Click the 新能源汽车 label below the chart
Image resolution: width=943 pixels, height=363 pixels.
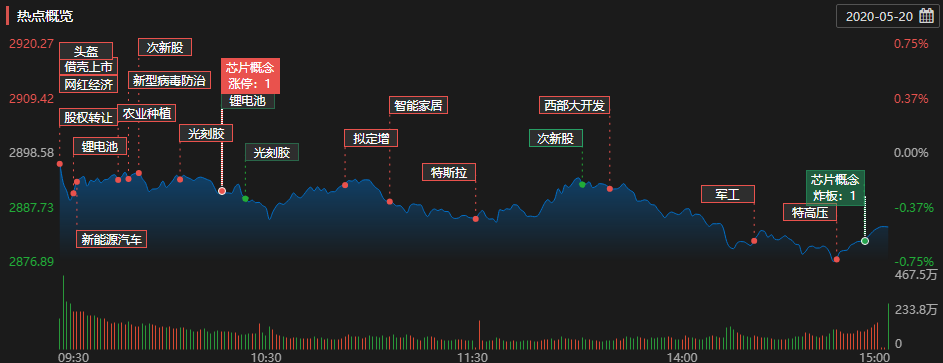click(112, 239)
